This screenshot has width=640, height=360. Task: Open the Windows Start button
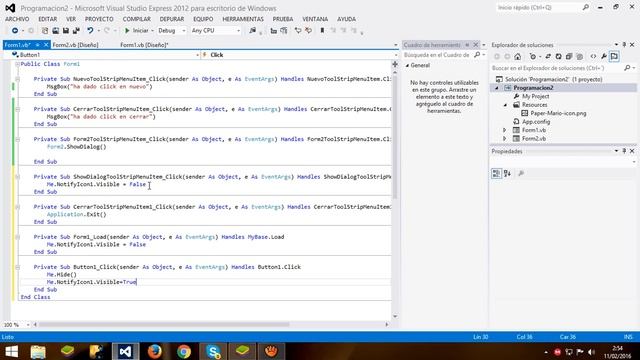click(11, 351)
